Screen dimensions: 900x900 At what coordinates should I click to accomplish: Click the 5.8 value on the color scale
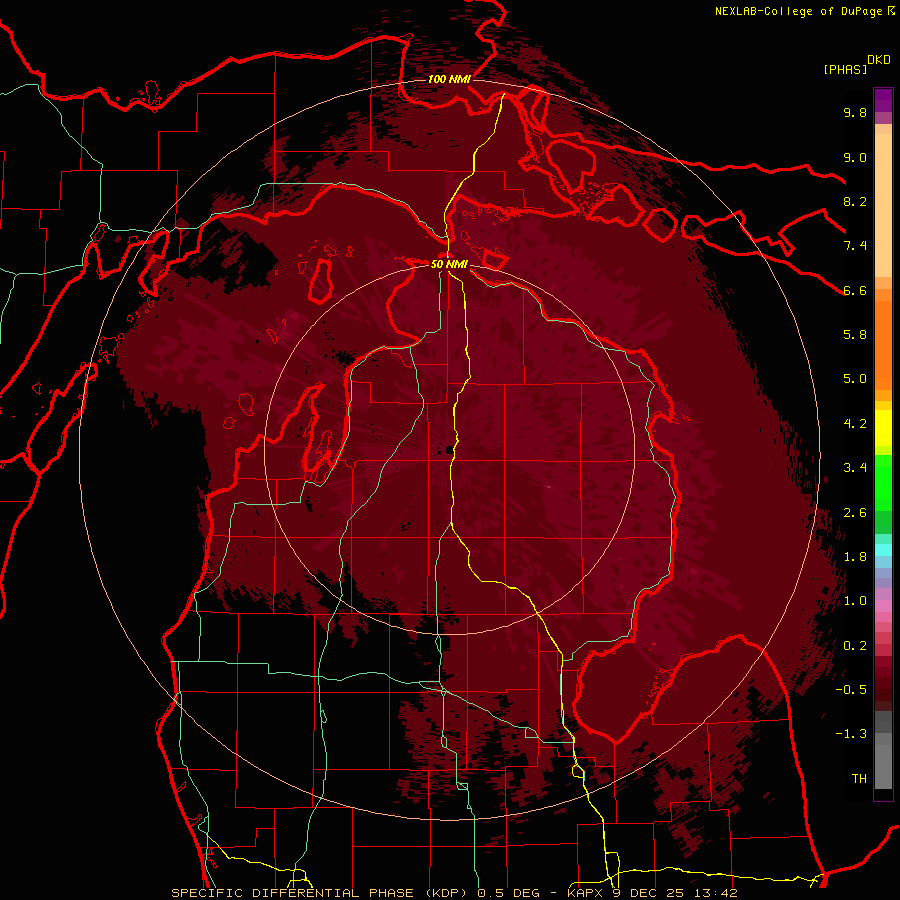point(855,335)
